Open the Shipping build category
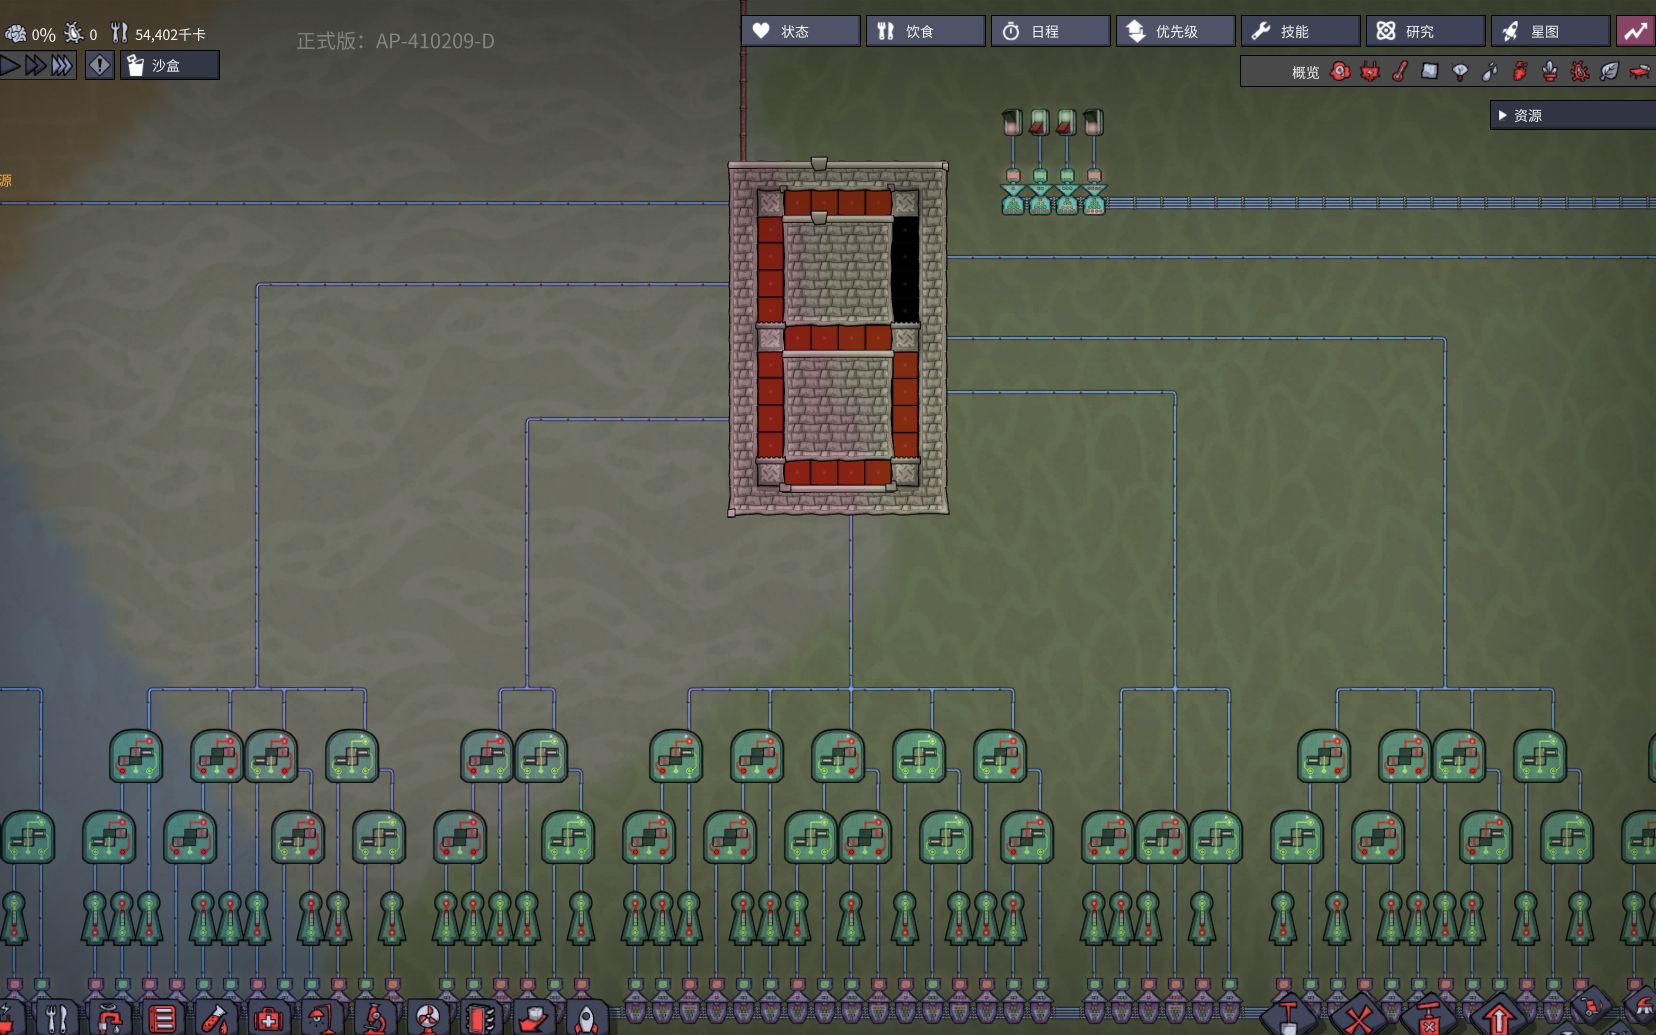1656x1035 pixels. (534, 1019)
